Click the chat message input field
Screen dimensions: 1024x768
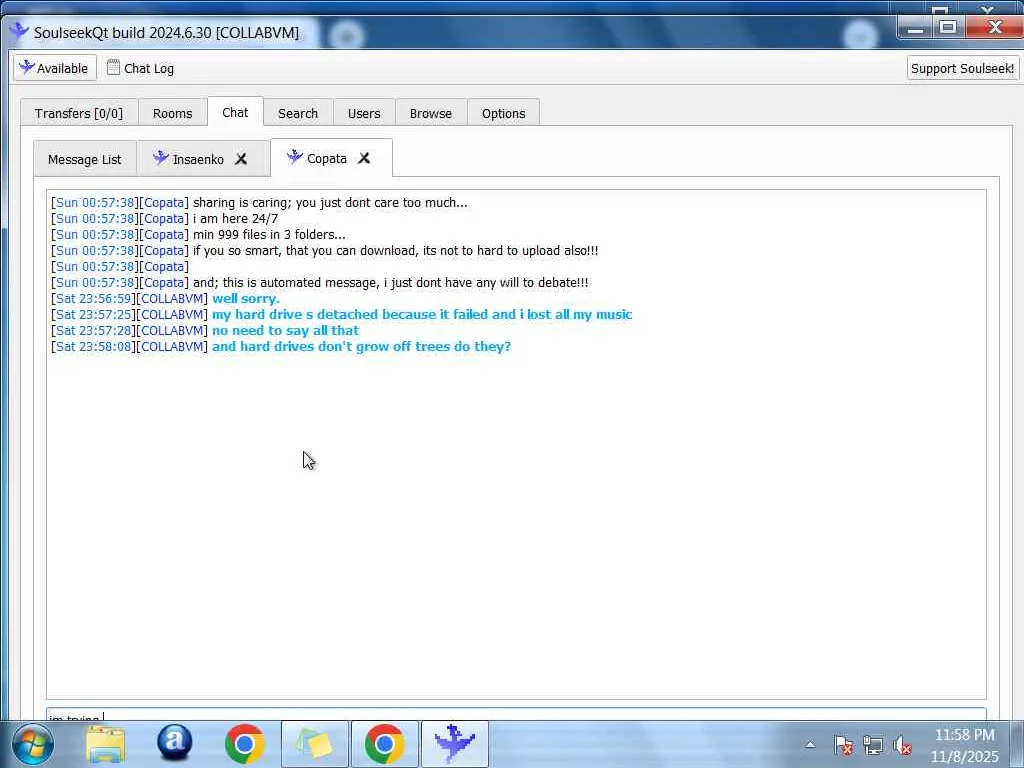(516, 714)
